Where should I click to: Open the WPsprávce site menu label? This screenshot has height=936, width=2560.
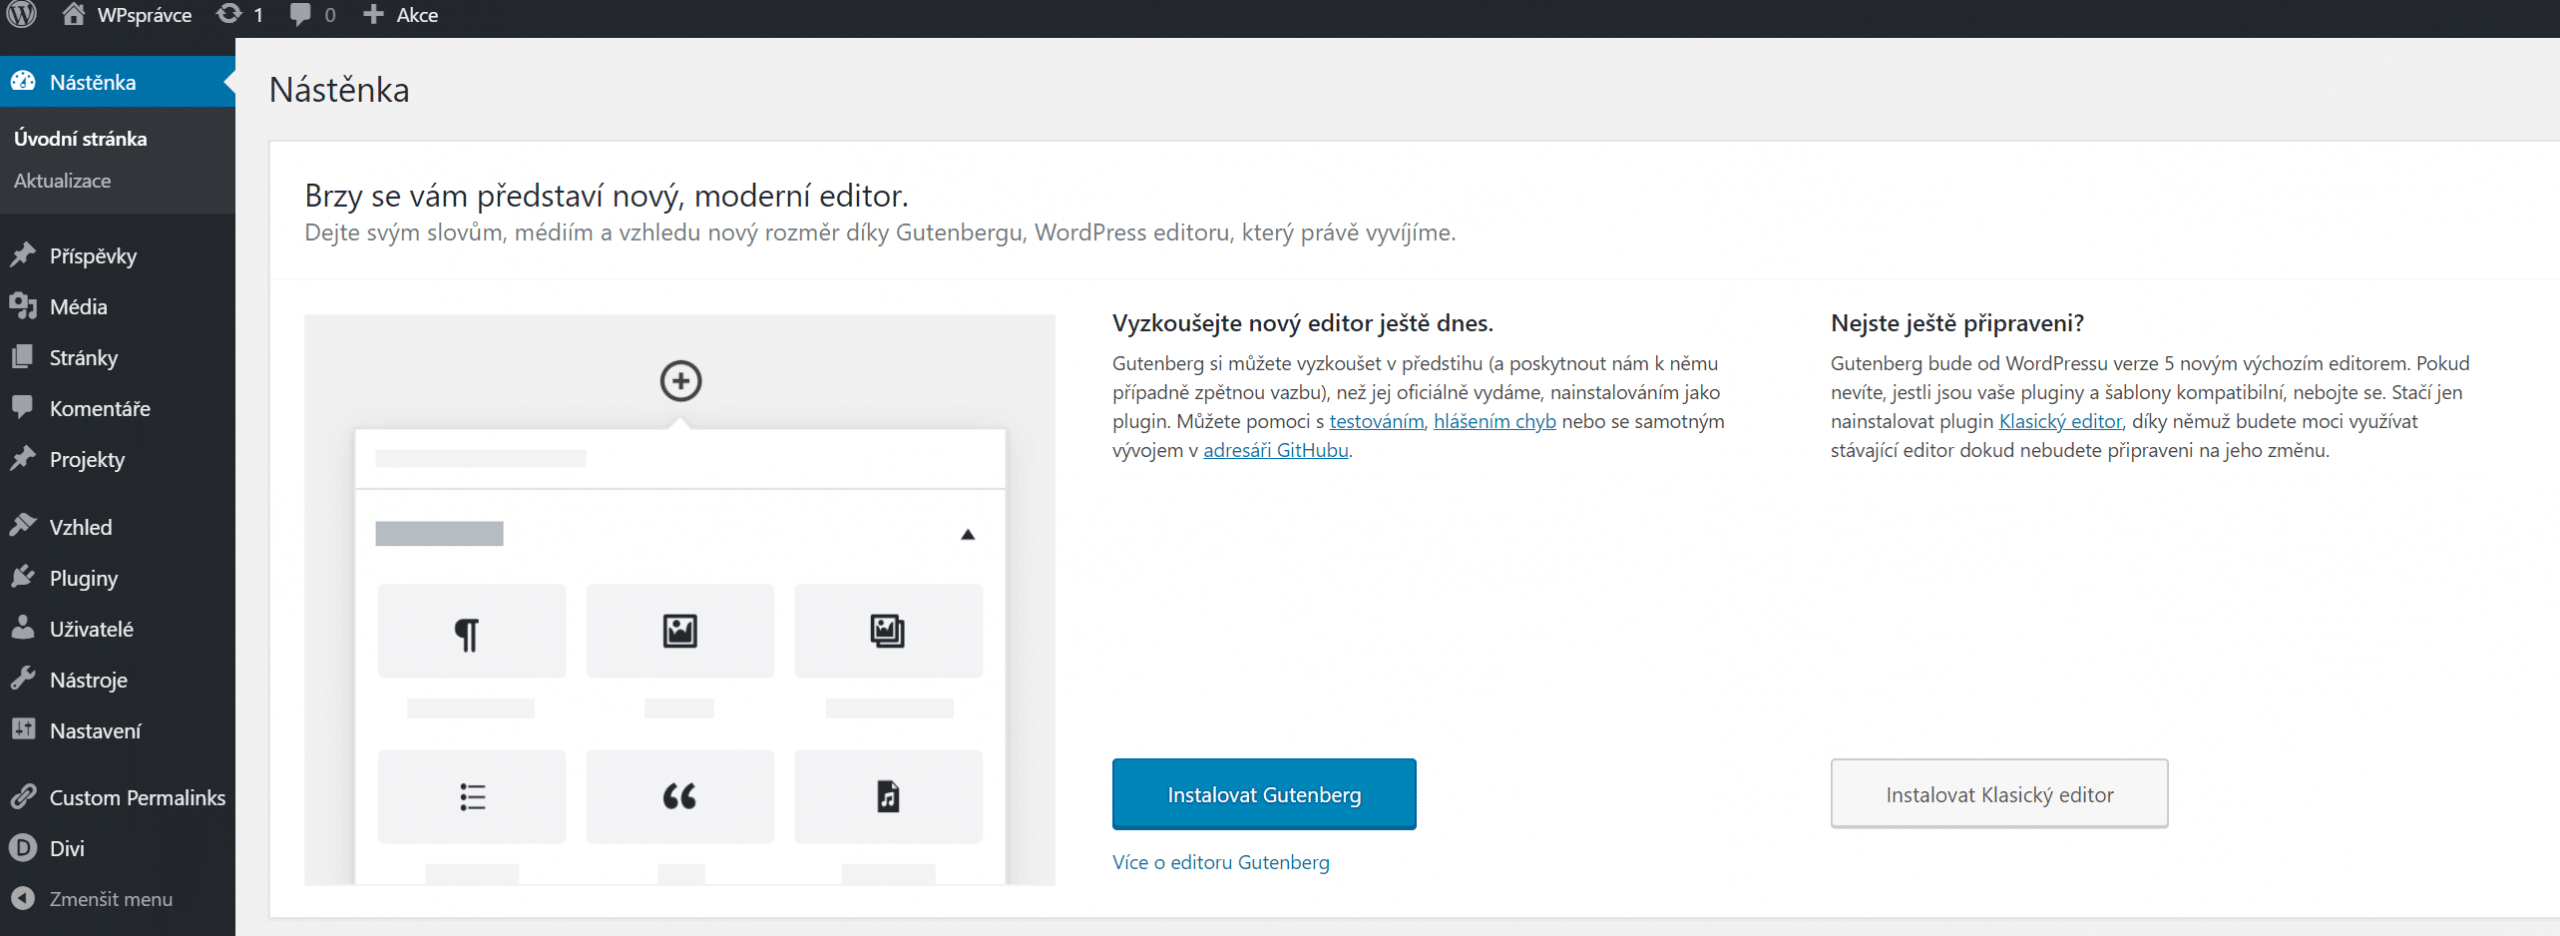[145, 15]
